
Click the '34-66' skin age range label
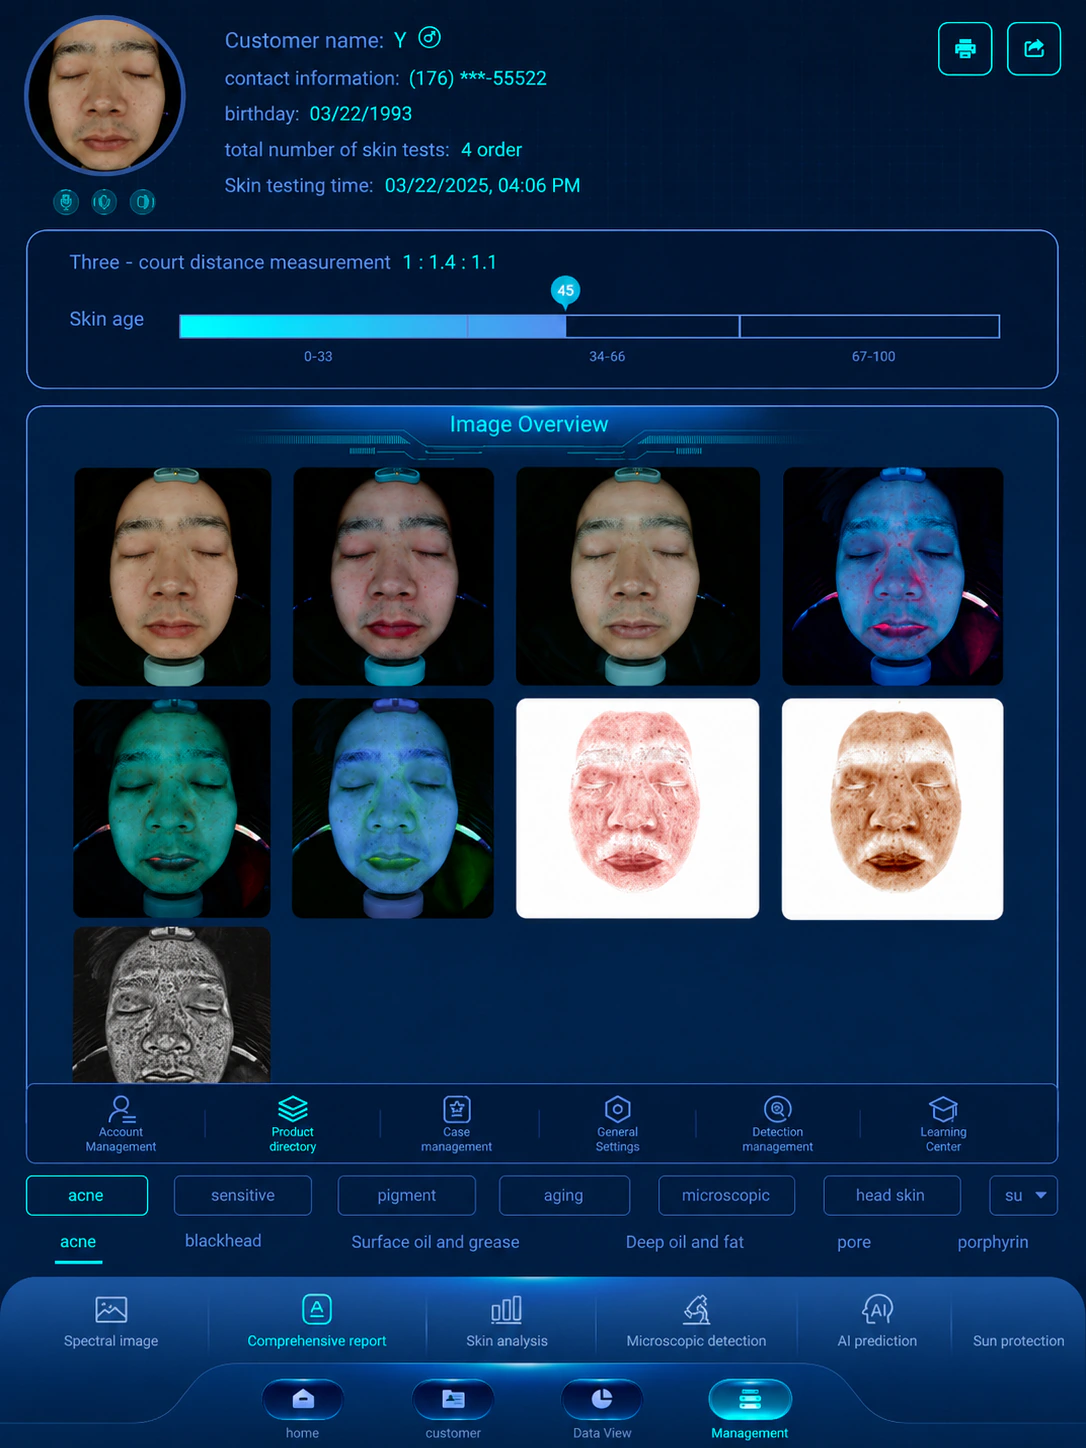click(x=607, y=356)
